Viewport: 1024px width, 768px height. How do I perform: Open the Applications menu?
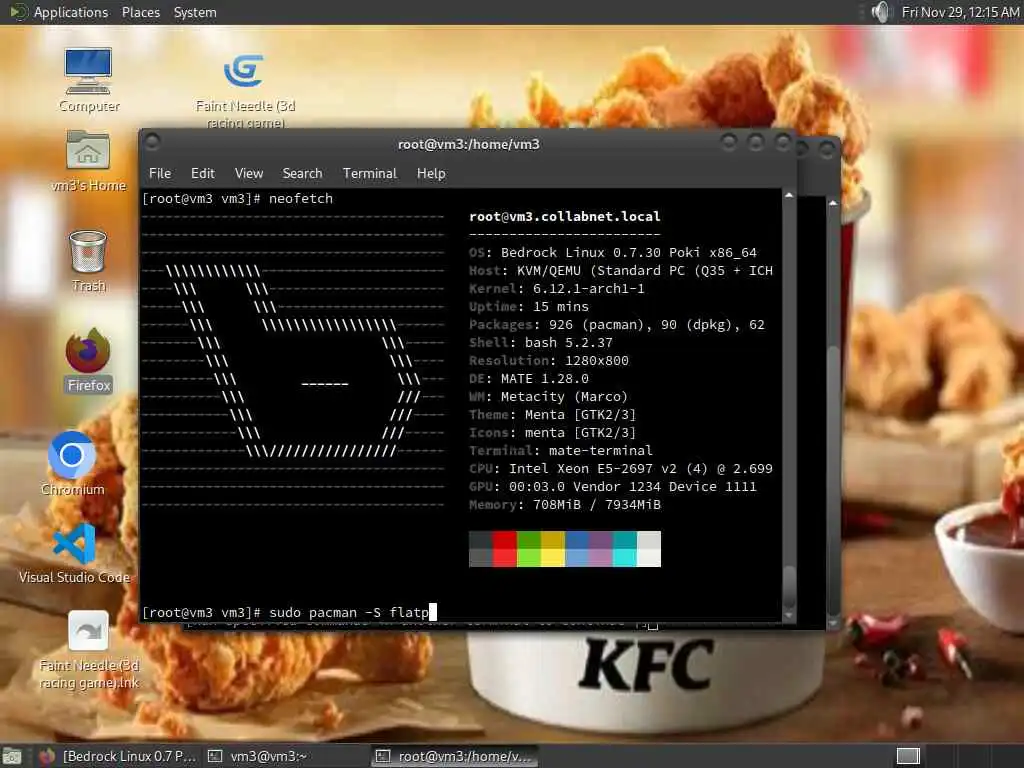[x=71, y=12]
